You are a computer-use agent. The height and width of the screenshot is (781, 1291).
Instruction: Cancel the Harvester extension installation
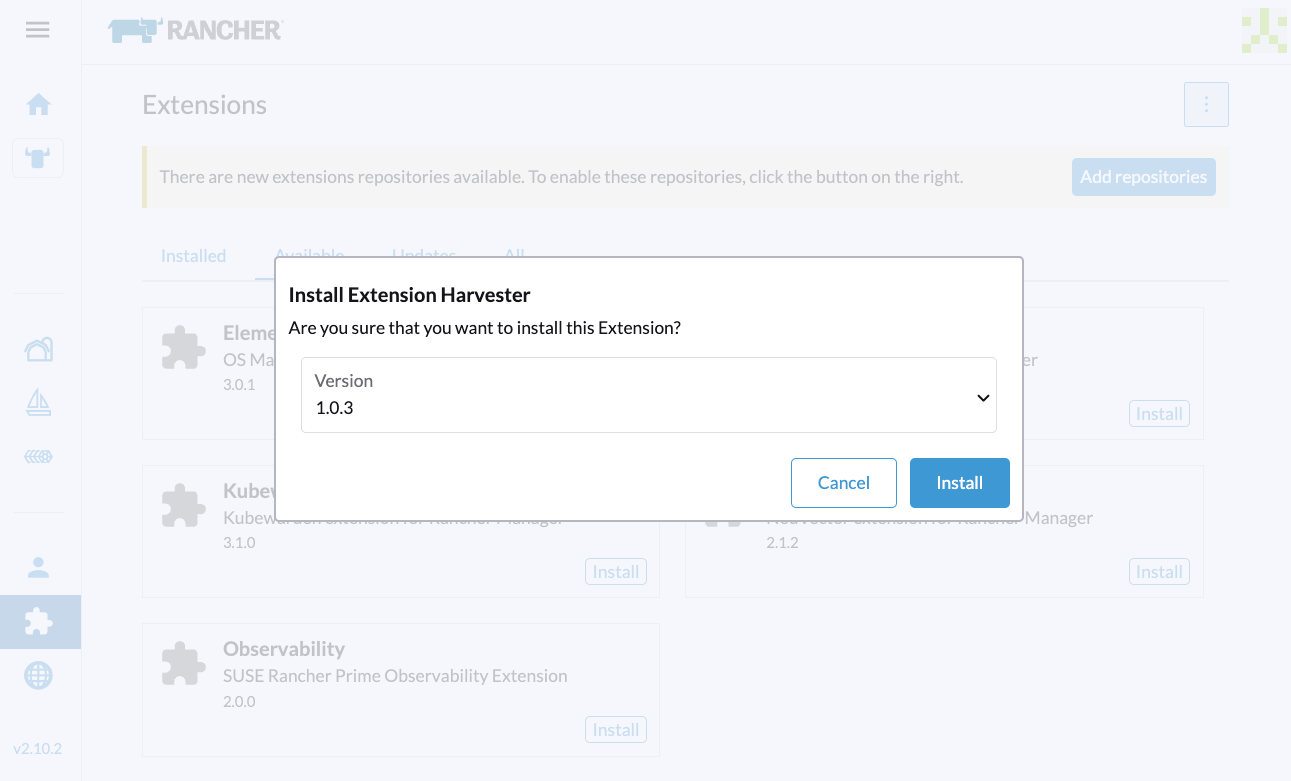(843, 482)
